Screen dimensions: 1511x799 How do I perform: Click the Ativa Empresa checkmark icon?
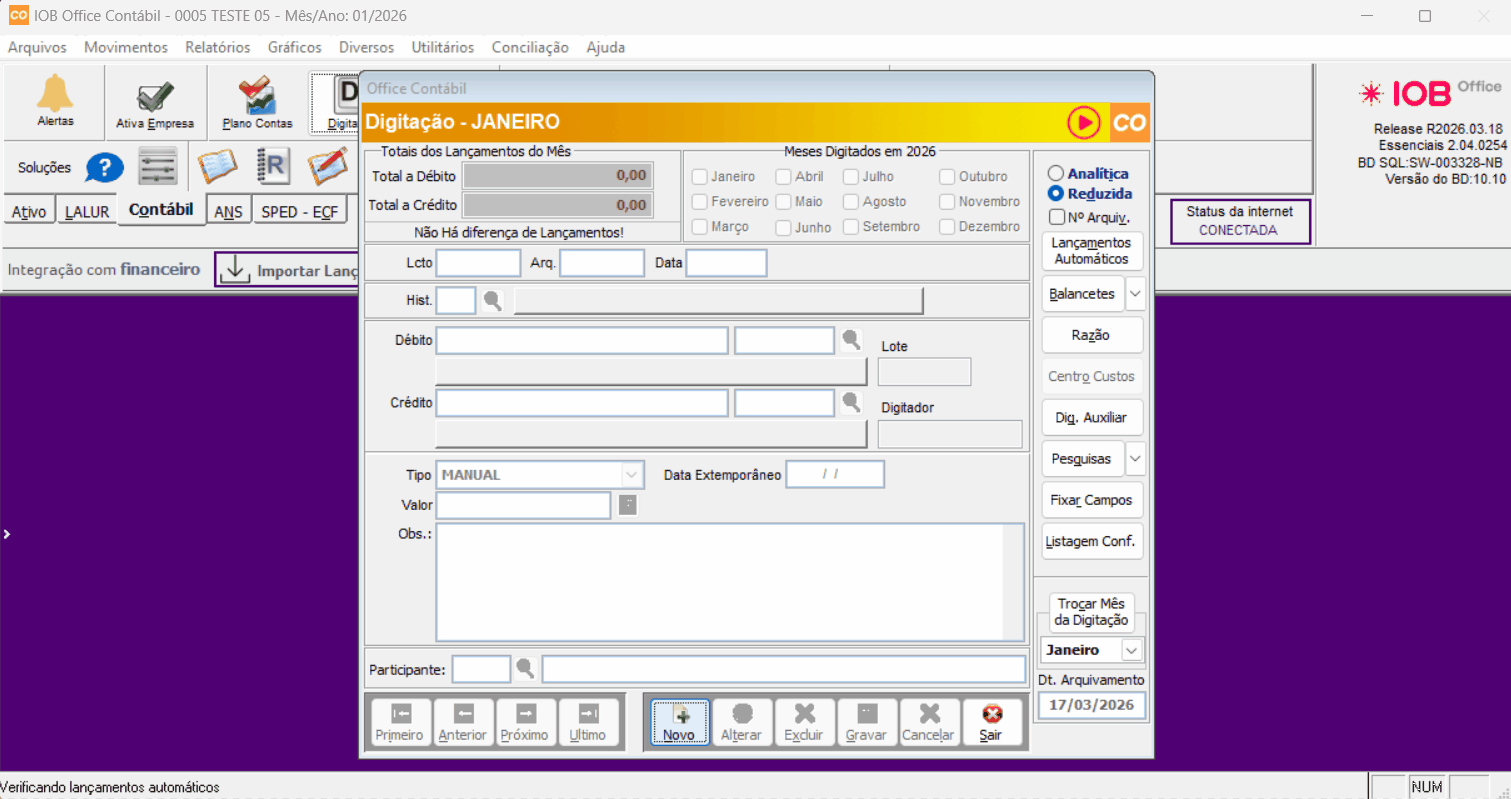click(155, 97)
